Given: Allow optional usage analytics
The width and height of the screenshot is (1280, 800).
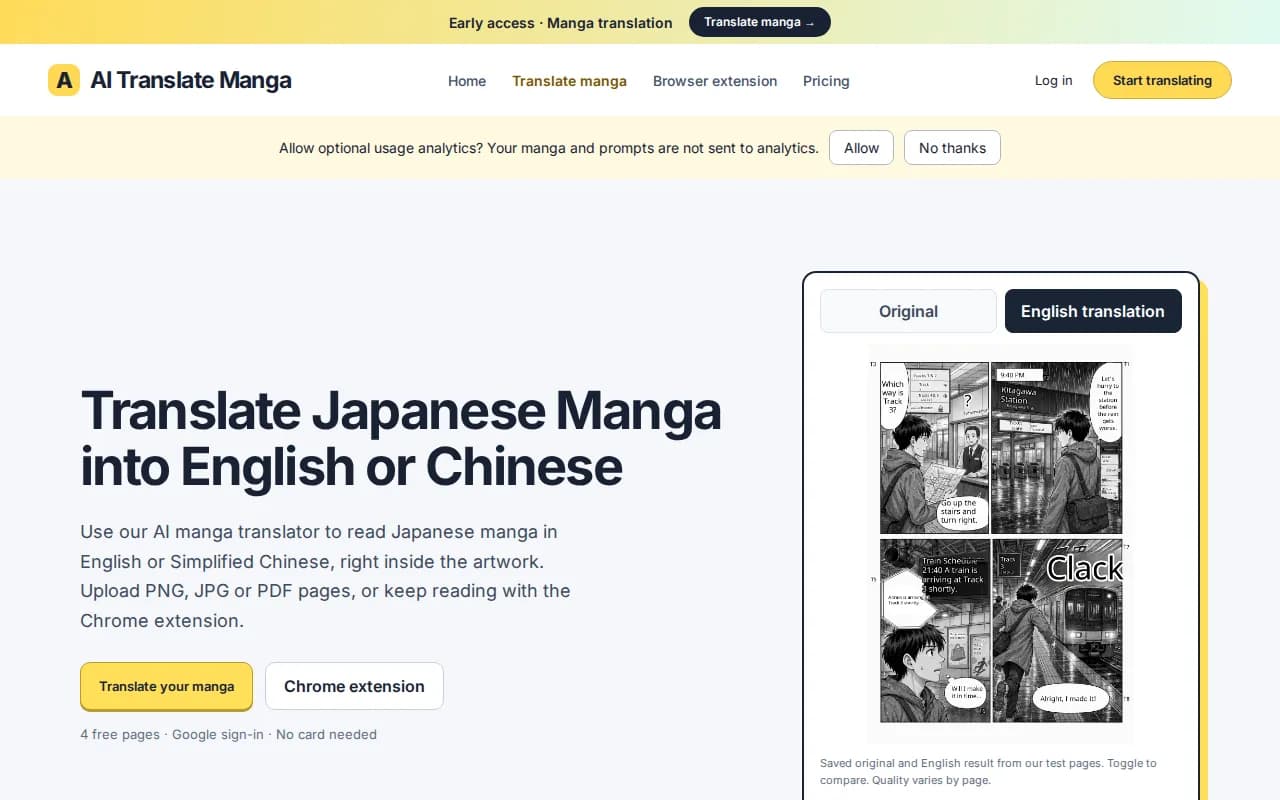Looking at the screenshot, I should pyautogui.click(x=861, y=148).
